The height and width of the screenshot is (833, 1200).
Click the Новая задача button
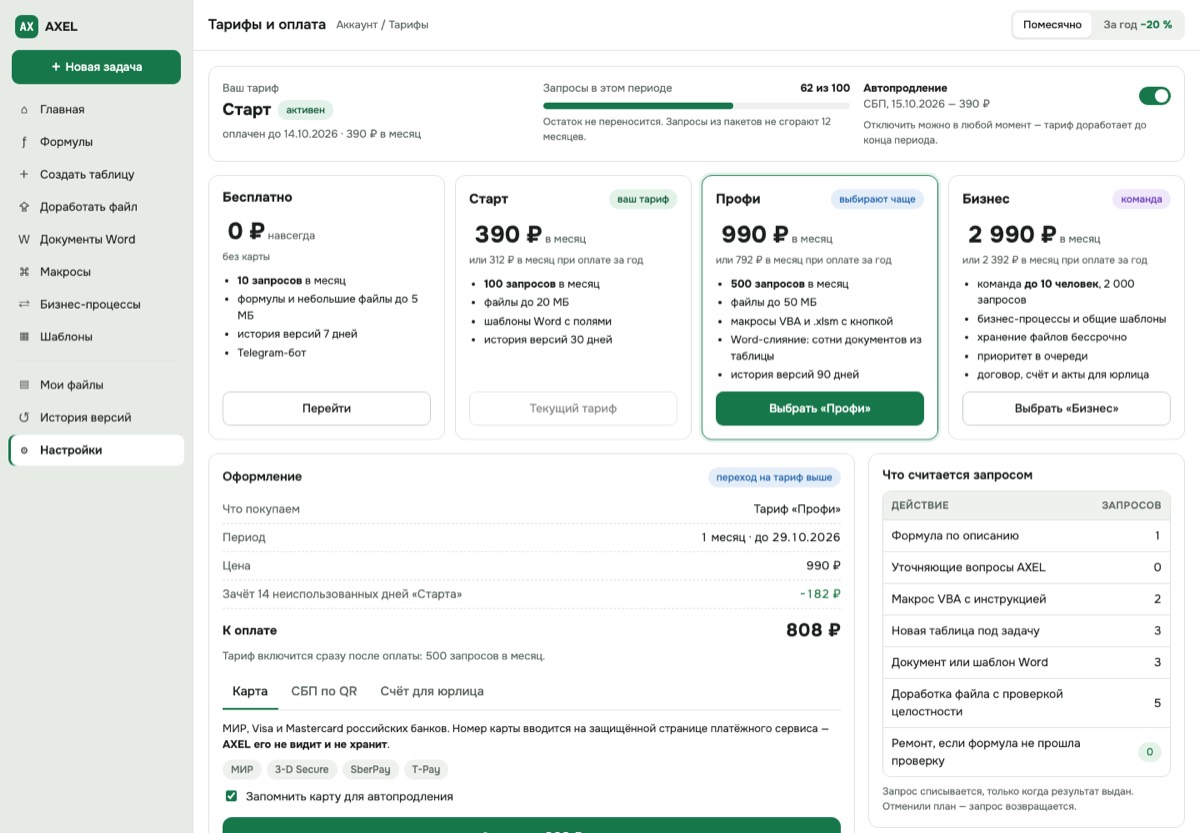(x=96, y=67)
